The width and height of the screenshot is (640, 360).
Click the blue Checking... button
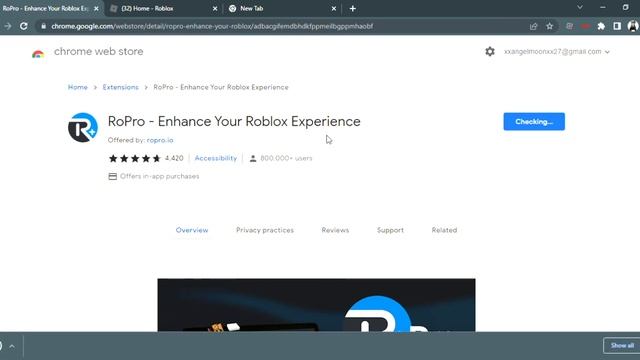click(x=534, y=122)
